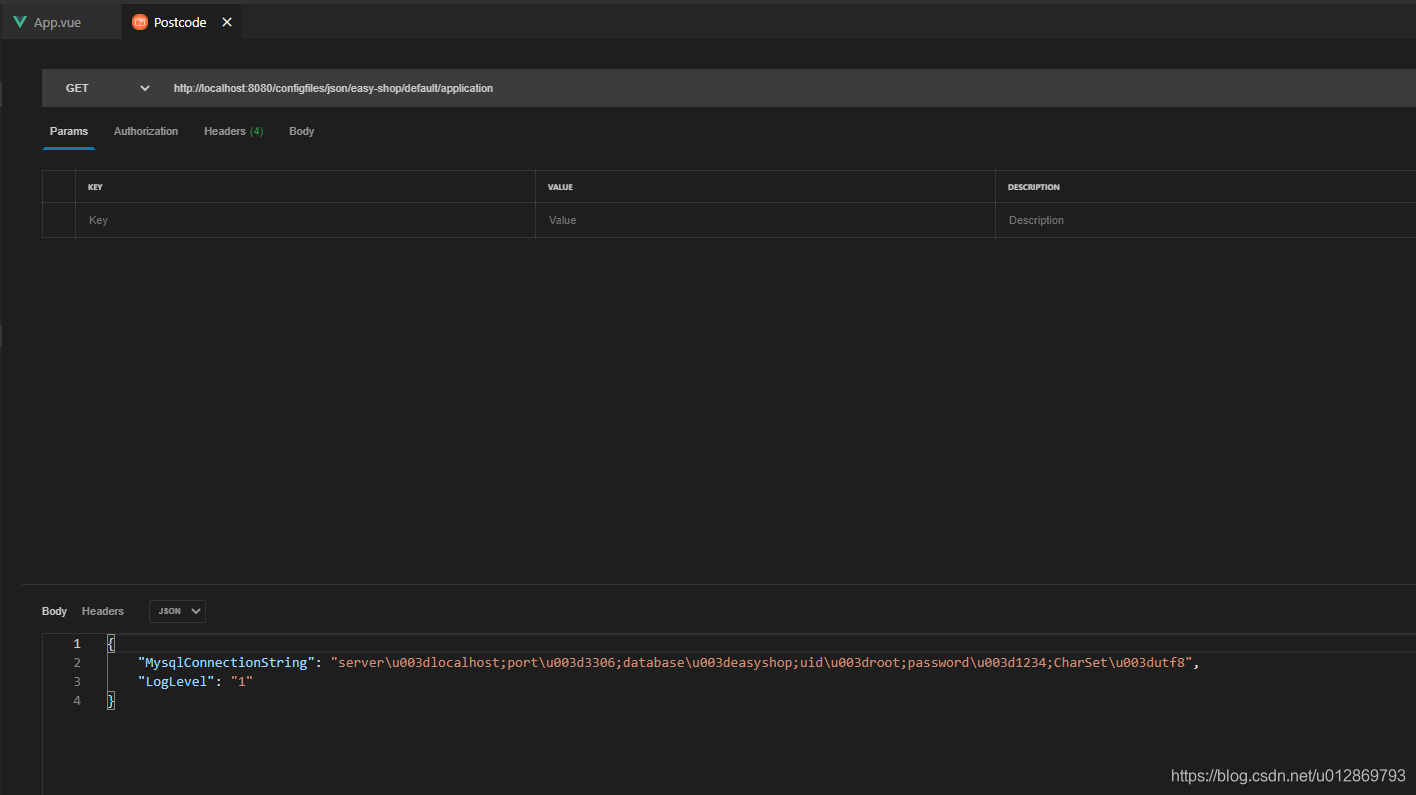Click line number 4 in response
This screenshot has height=795, width=1416.
coord(77,700)
